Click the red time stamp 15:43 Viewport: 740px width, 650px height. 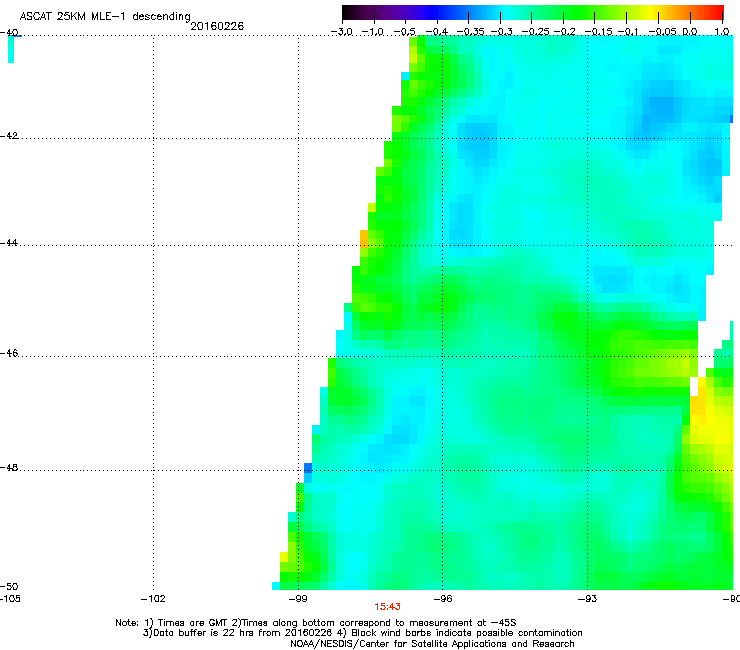tap(387, 607)
